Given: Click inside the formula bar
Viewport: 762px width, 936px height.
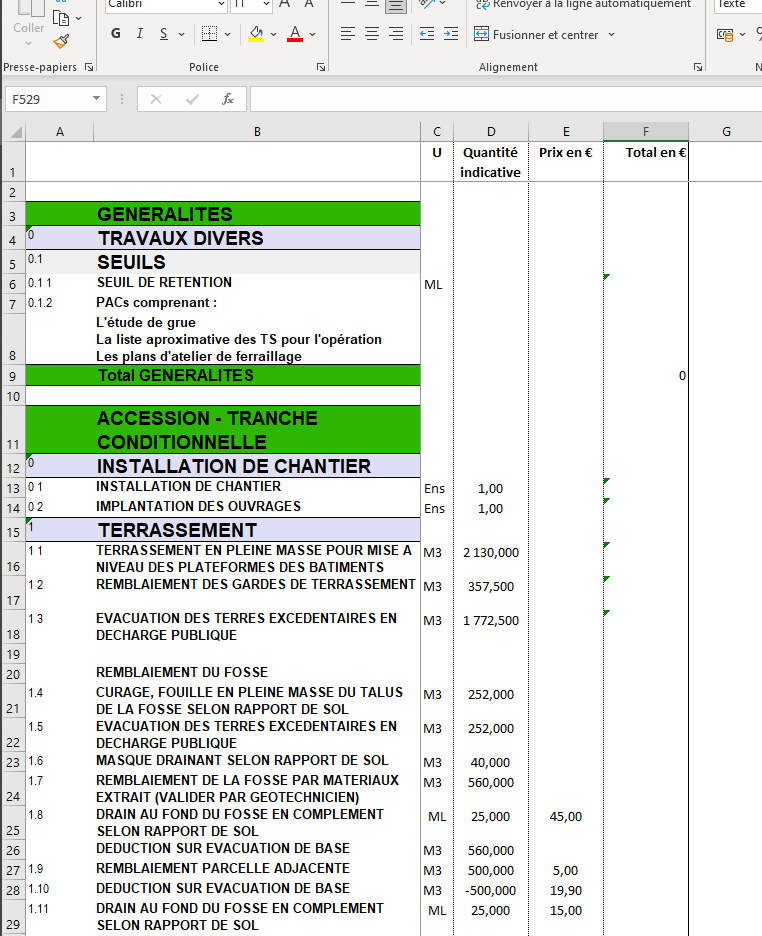Looking at the screenshot, I should (x=506, y=99).
